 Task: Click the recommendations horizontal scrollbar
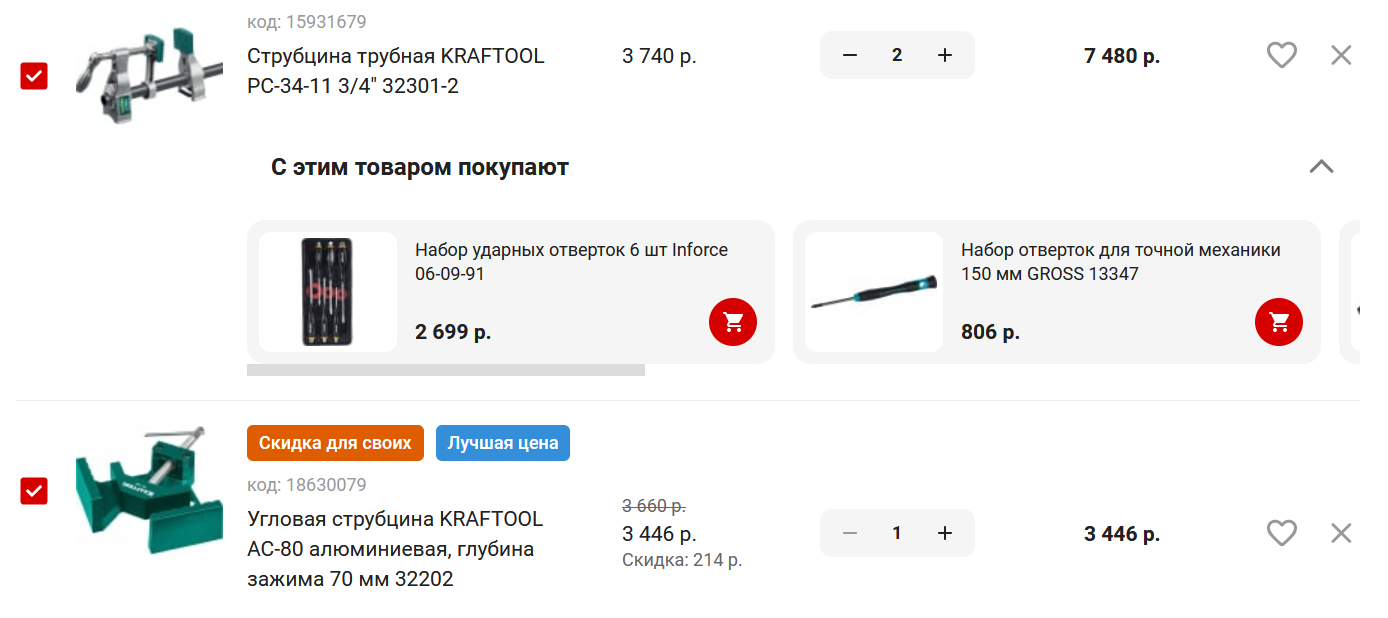446,370
